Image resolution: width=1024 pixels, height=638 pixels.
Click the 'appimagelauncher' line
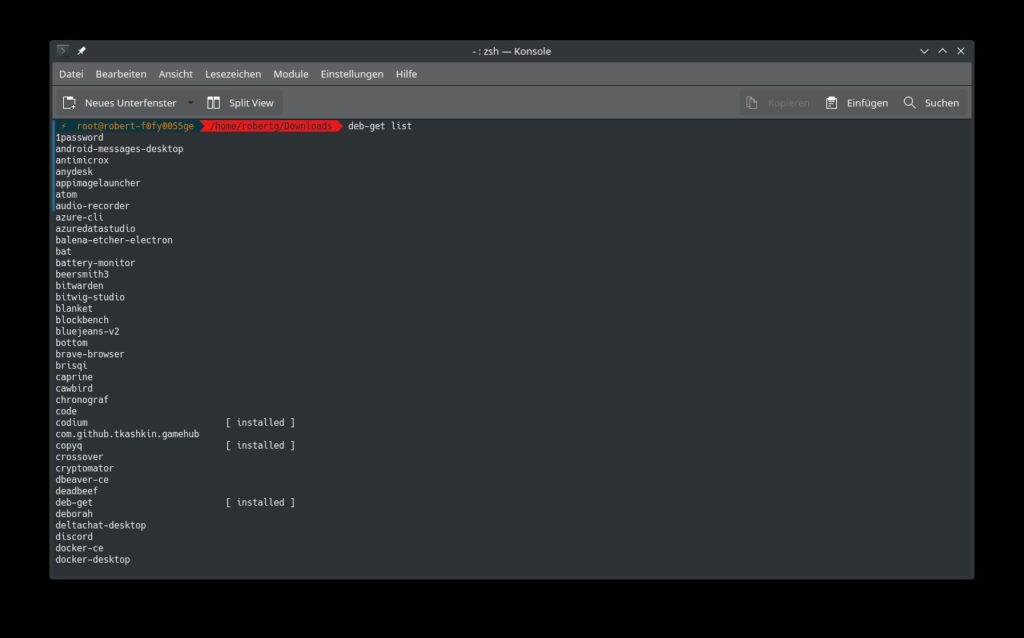(x=97, y=183)
